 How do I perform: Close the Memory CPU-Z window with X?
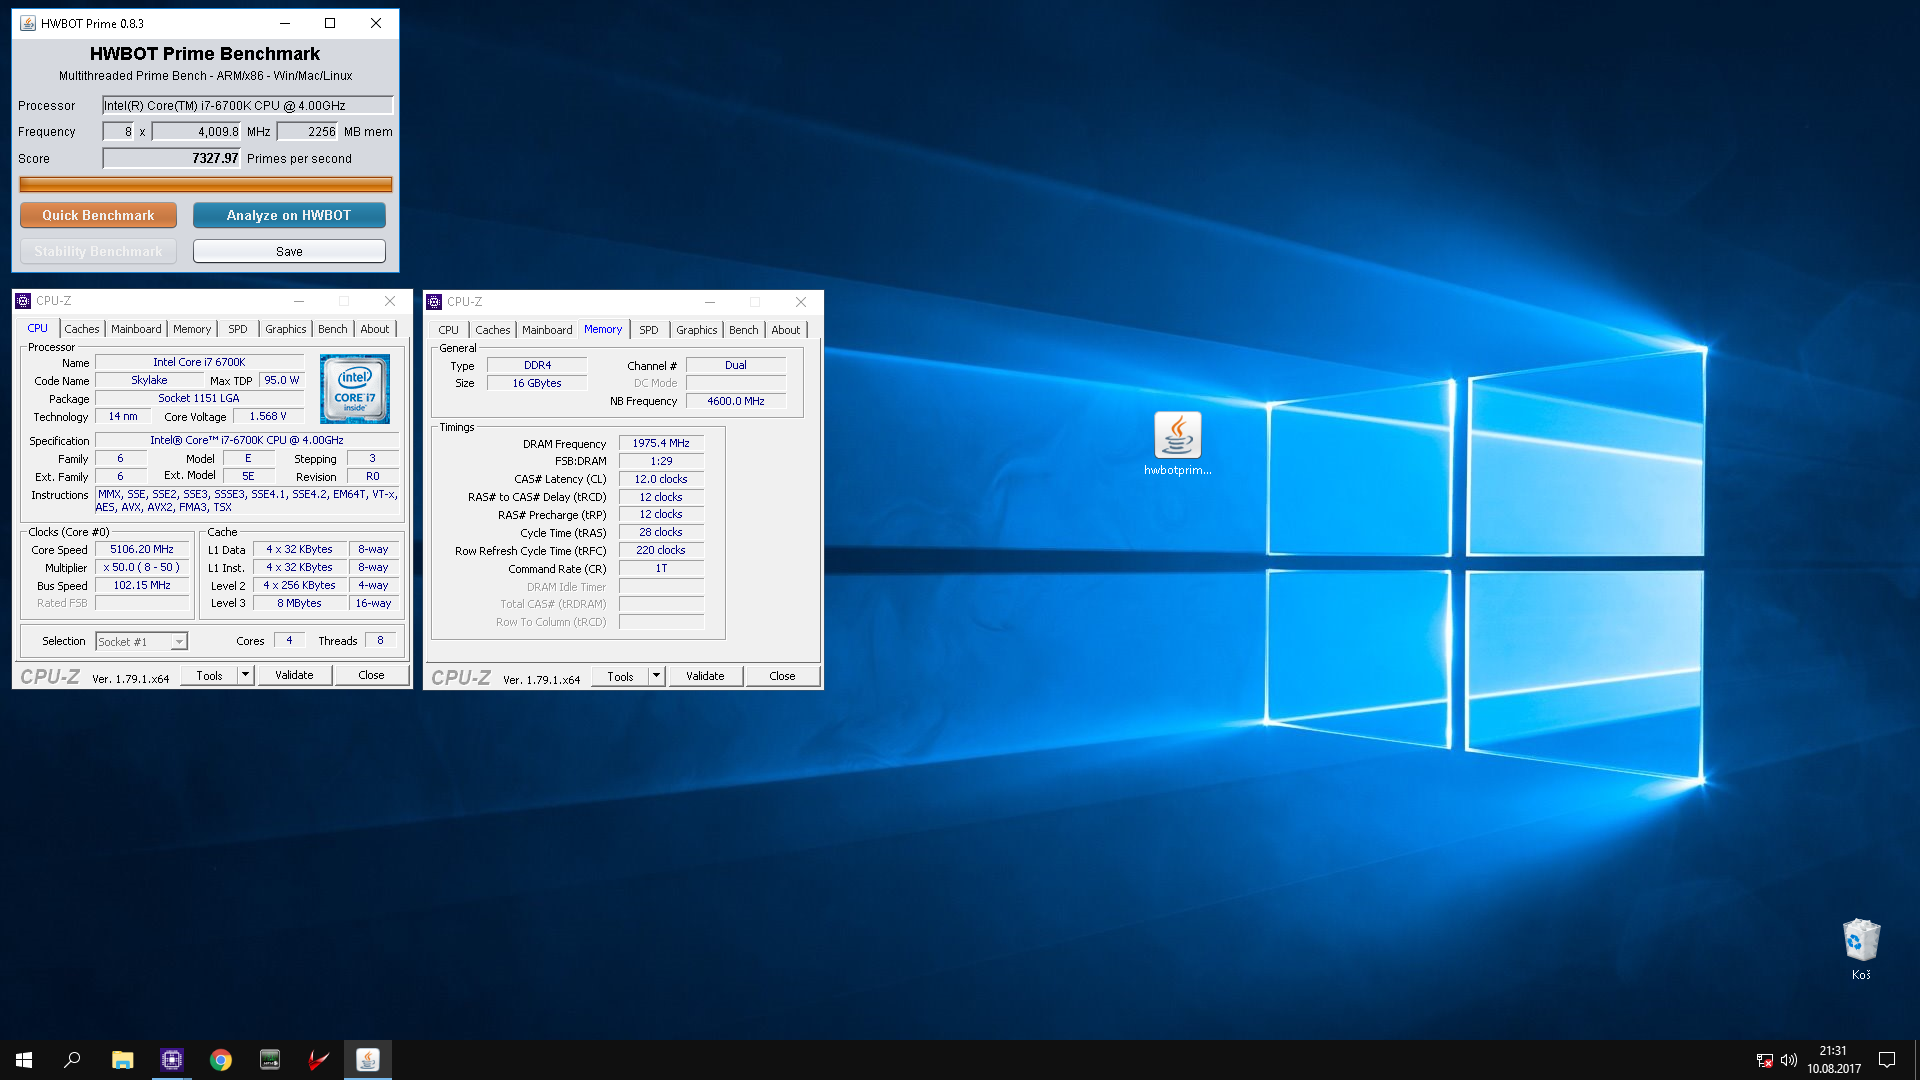point(801,302)
